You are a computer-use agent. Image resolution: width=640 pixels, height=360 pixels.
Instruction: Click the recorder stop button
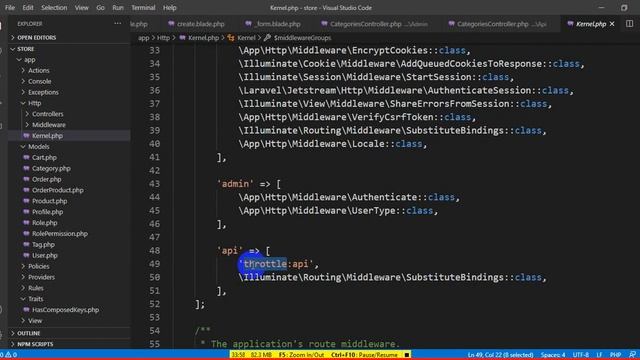(407, 355)
